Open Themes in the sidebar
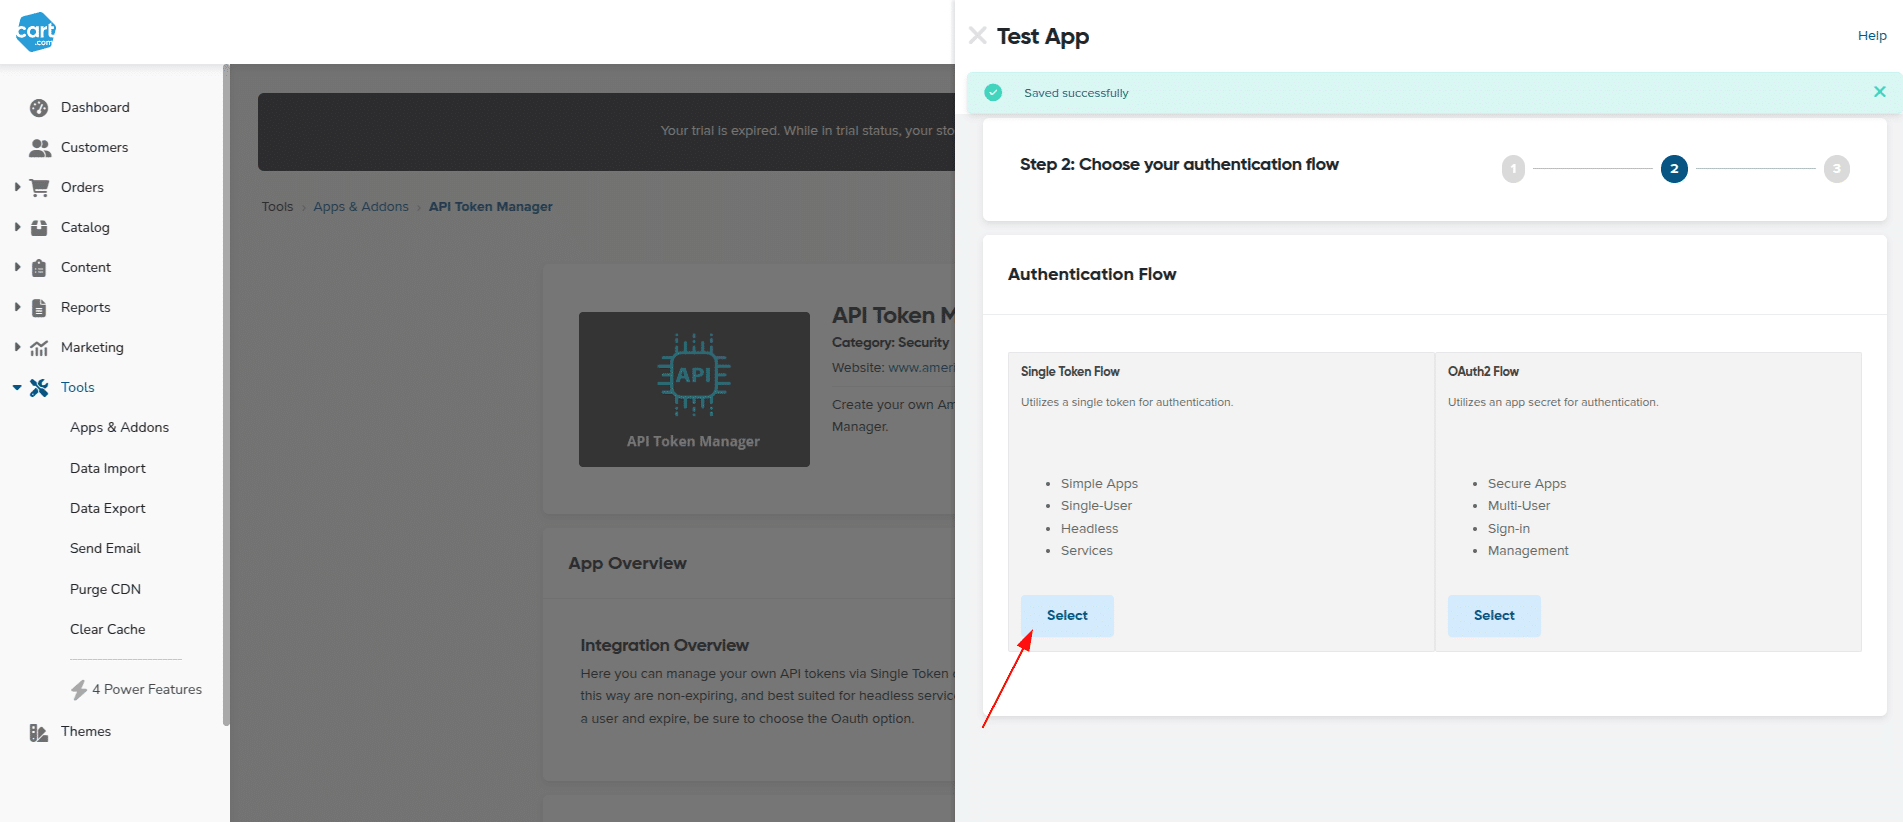The height and width of the screenshot is (822, 1903). pos(86,731)
